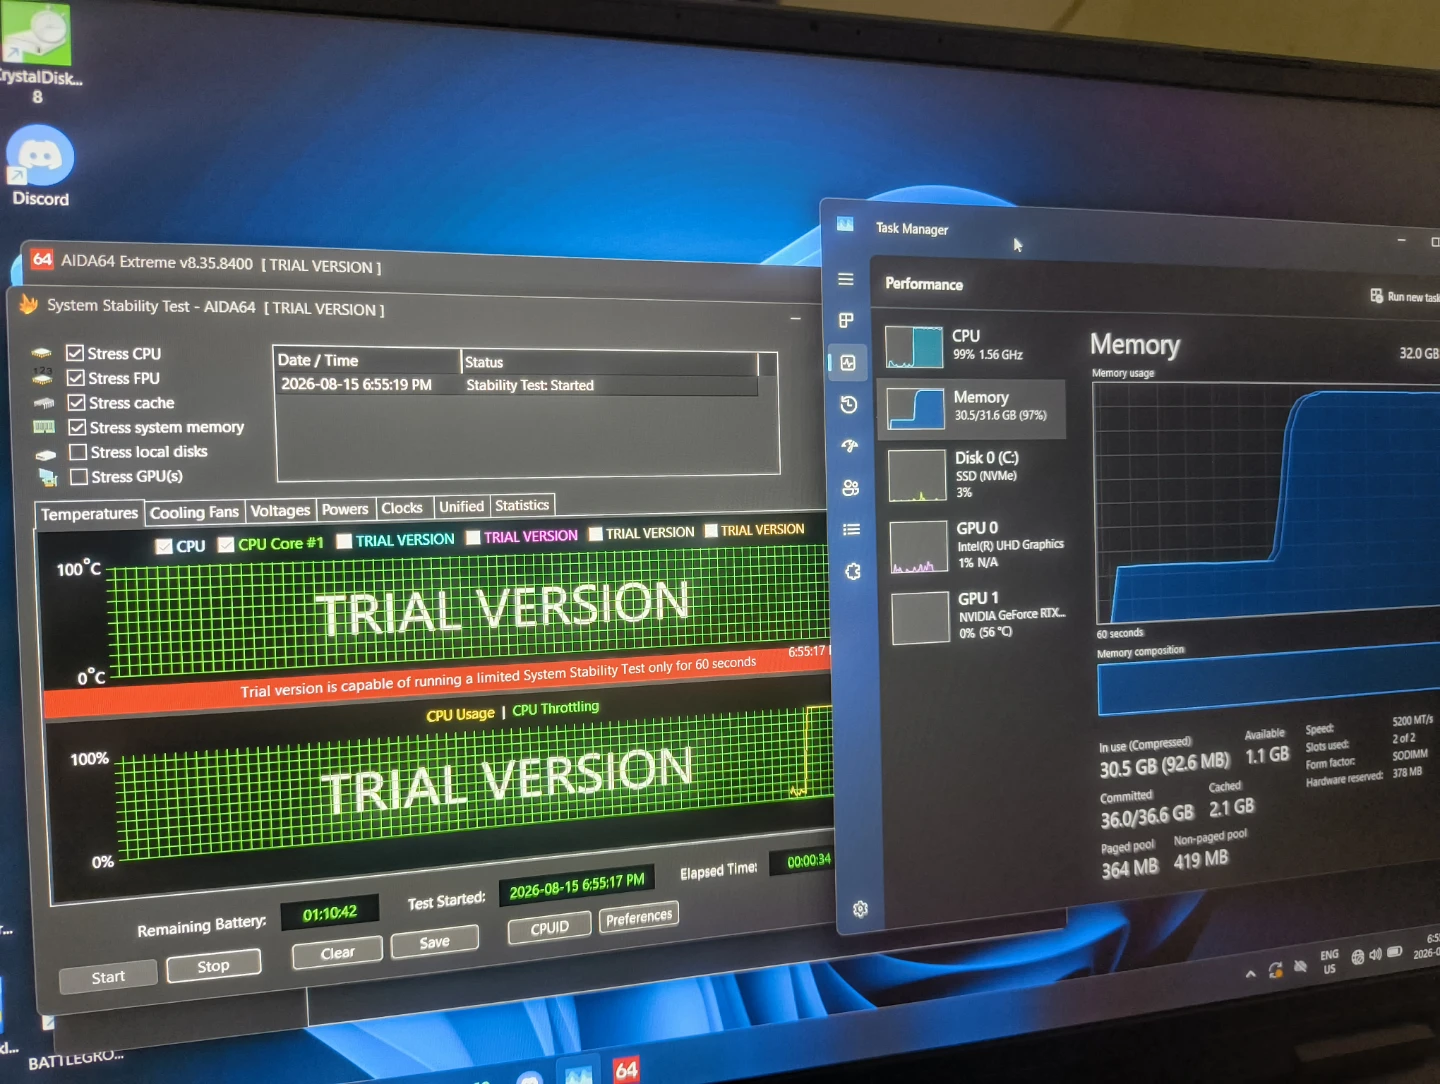Click the update sync tray icon
This screenshot has height=1084, width=1440.
(1275, 969)
